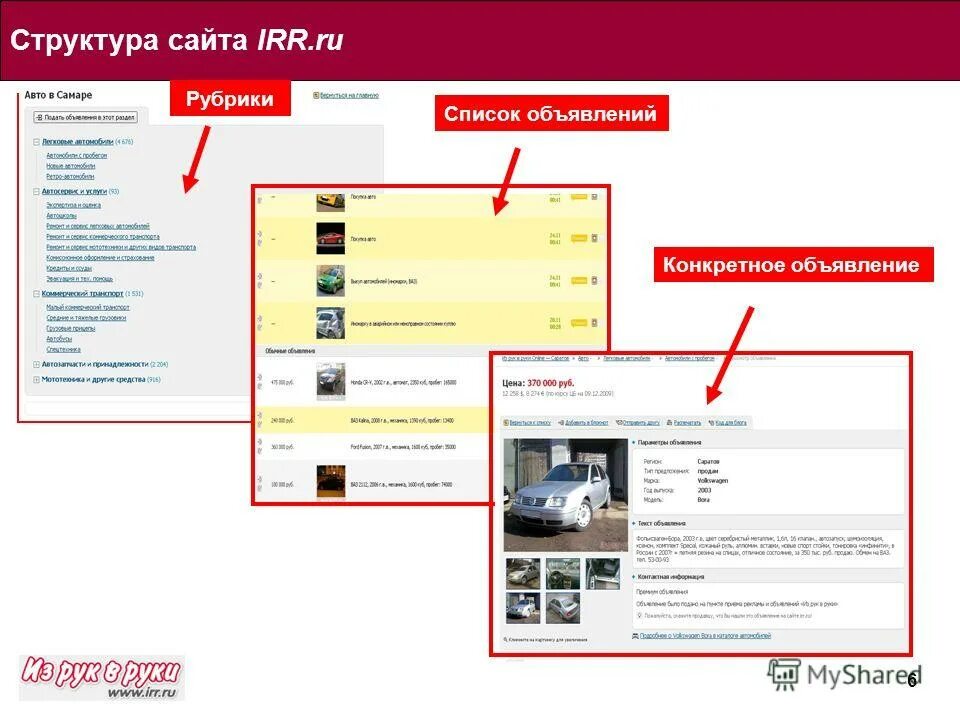Click the Вернуться к списку arrow icon
The image size is (960, 720).
(x=505, y=420)
